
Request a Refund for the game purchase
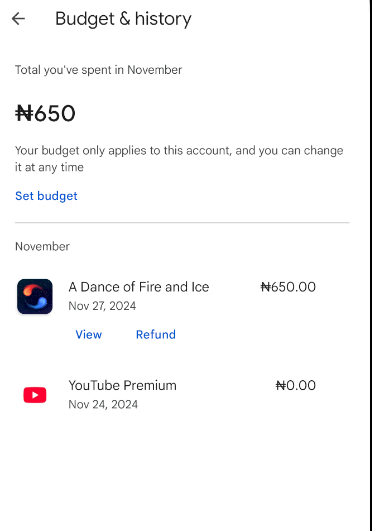pos(156,335)
